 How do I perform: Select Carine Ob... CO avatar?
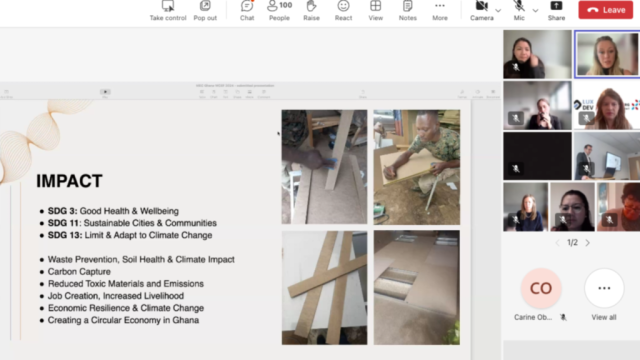pos(541,288)
